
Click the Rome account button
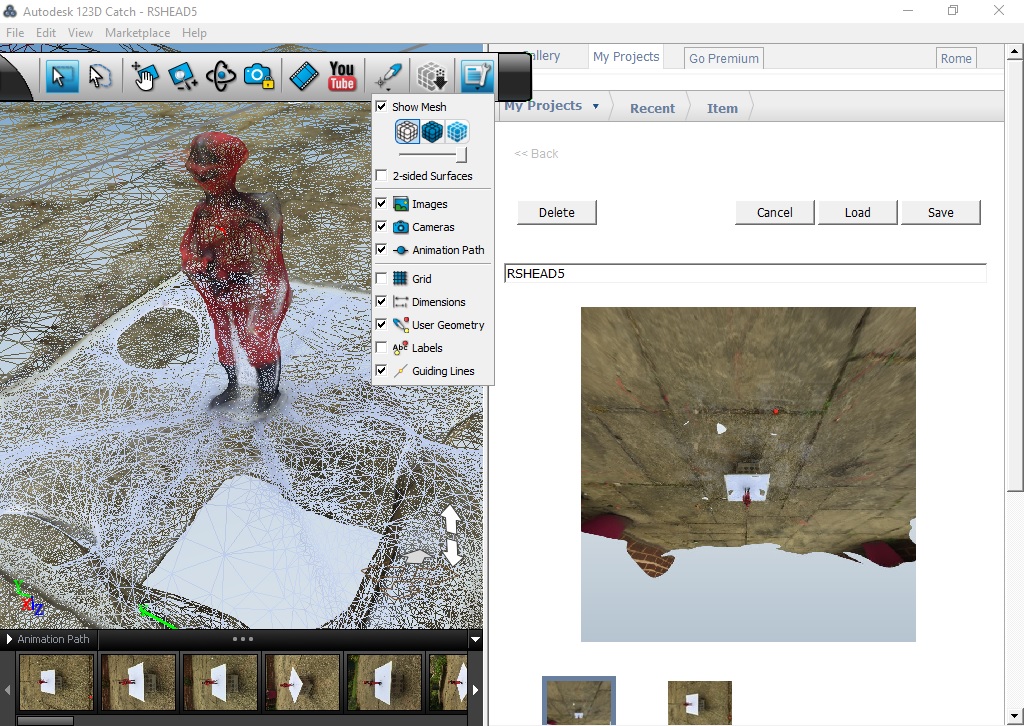(956, 58)
